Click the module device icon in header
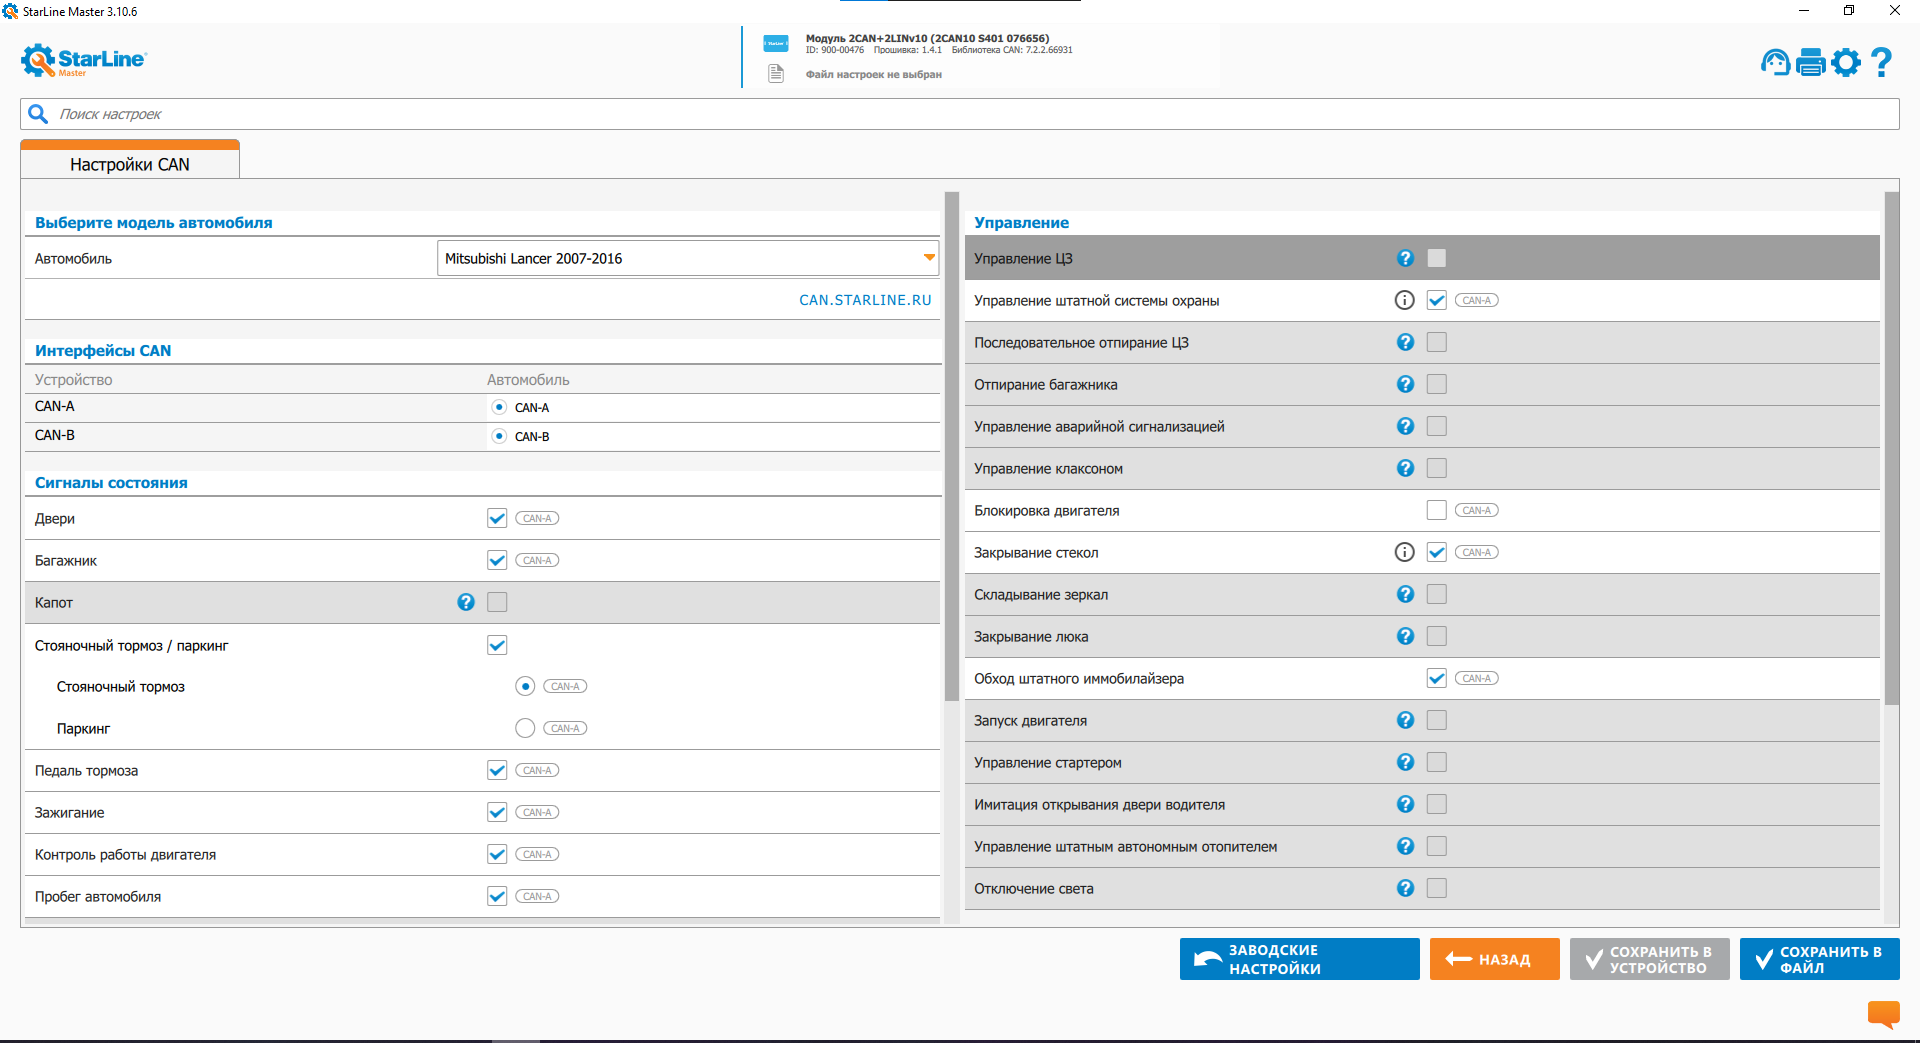This screenshot has width=1920, height=1043. (x=776, y=43)
